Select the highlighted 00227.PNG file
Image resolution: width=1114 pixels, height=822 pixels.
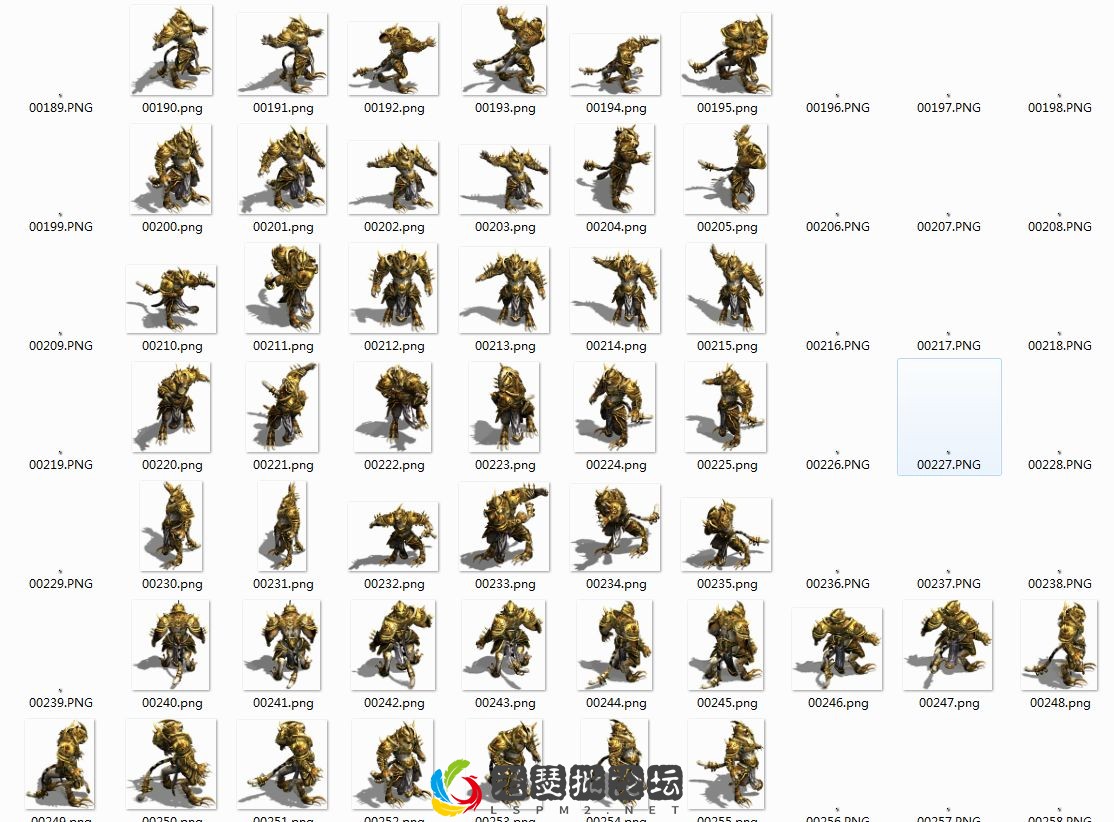(949, 416)
